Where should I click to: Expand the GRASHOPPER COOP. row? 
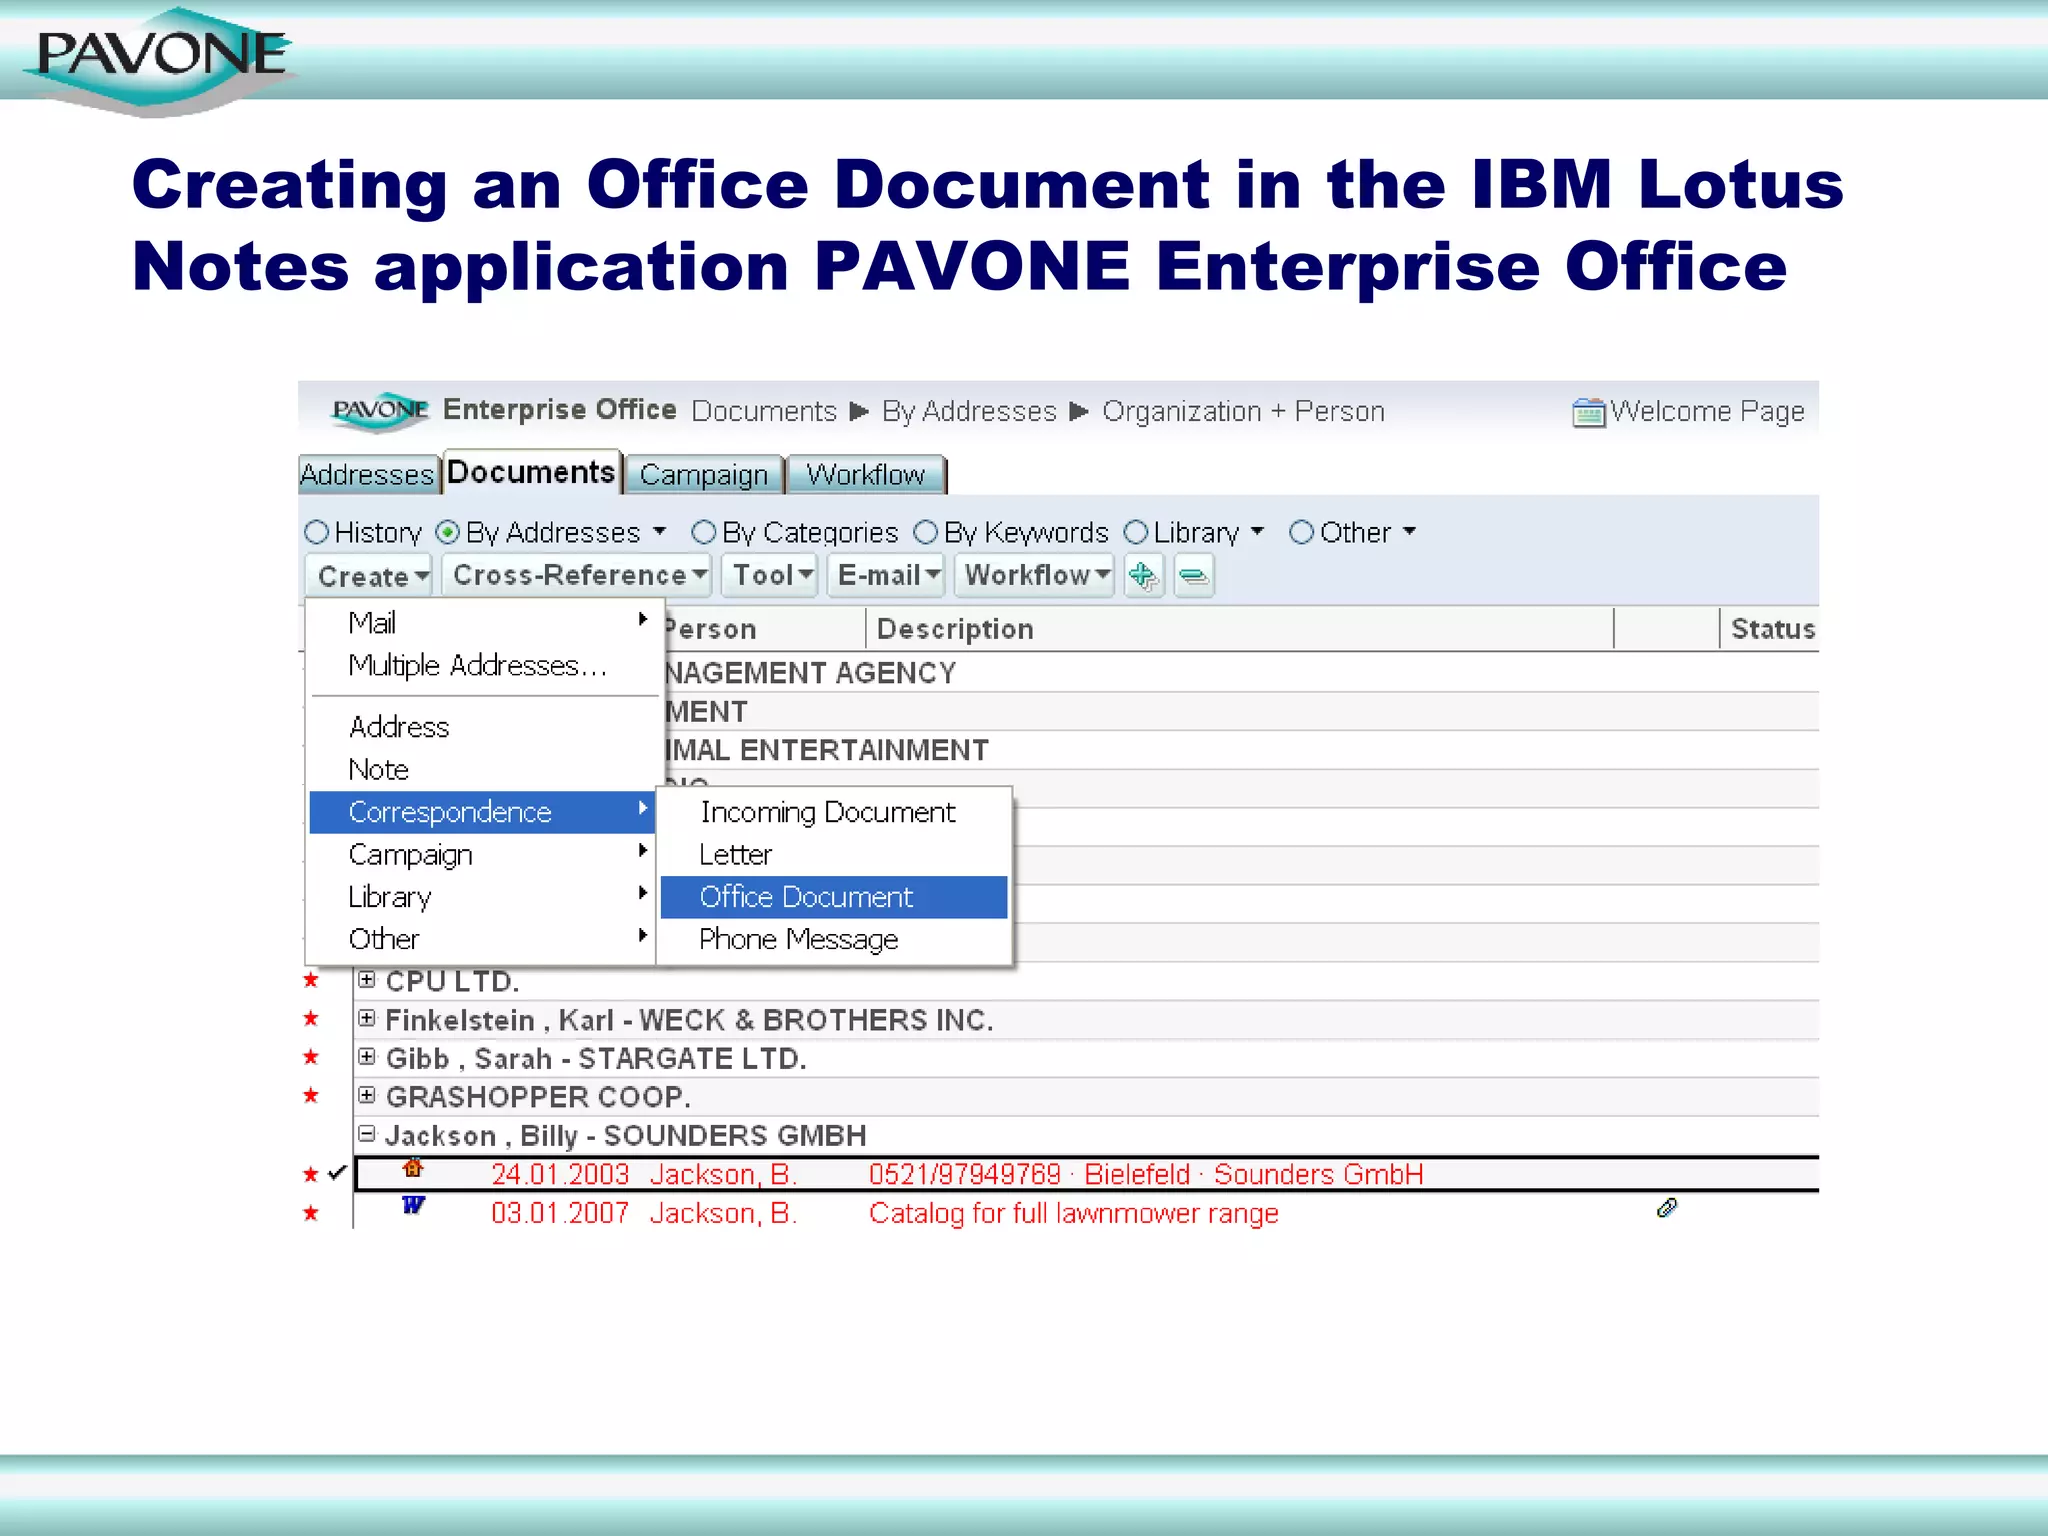[367, 1096]
